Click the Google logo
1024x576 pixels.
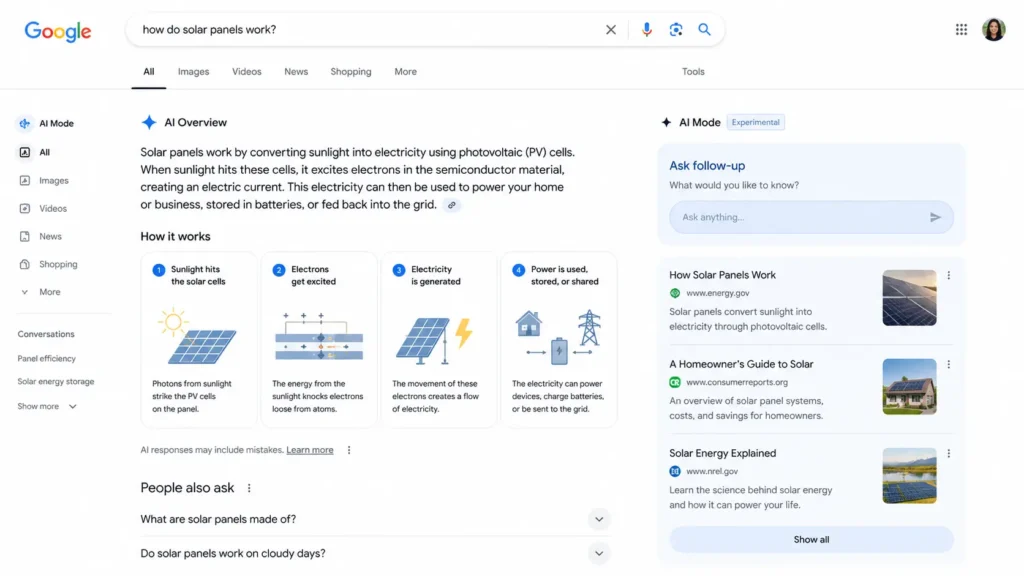pos(58,31)
